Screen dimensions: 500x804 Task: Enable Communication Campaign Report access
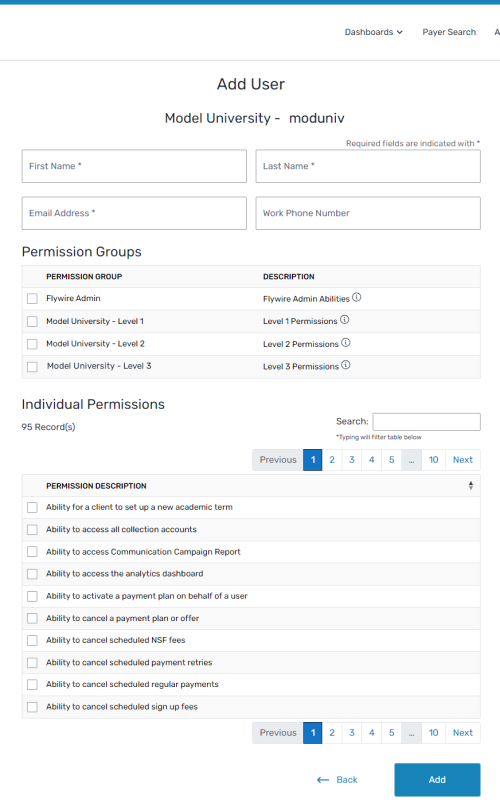click(32, 552)
